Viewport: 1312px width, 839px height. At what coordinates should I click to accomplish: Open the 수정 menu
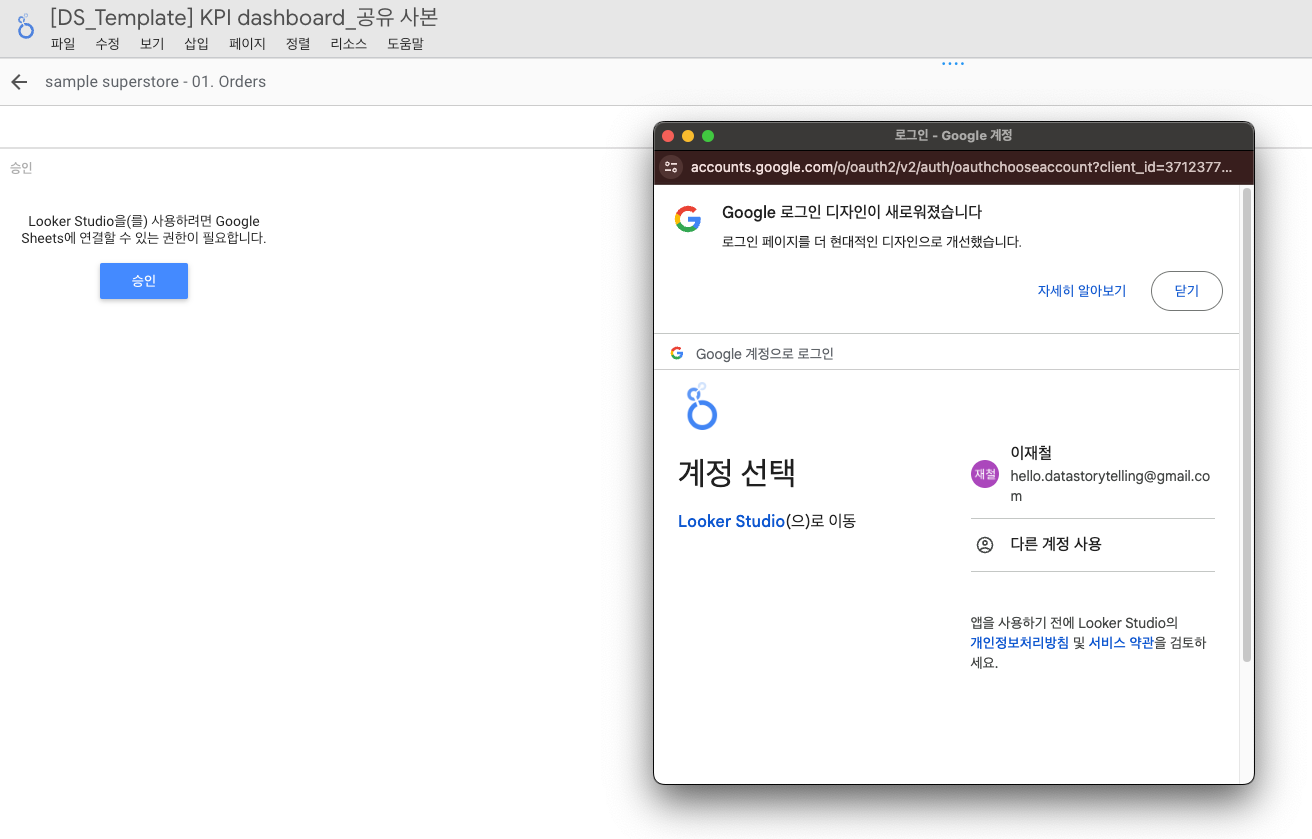click(x=108, y=44)
